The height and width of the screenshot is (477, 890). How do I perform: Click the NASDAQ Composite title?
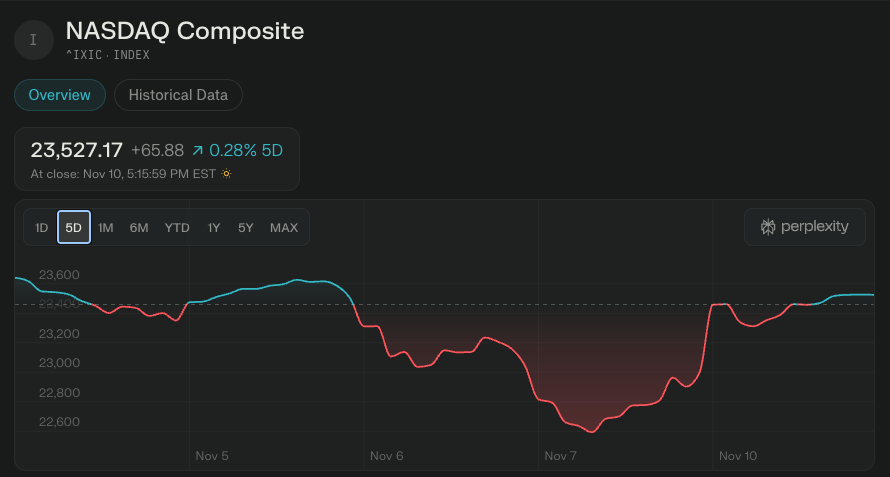pos(185,31)
